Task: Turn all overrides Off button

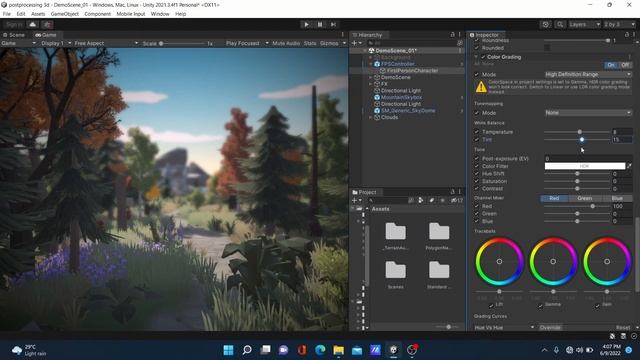Action: click(x=624, y=65)
